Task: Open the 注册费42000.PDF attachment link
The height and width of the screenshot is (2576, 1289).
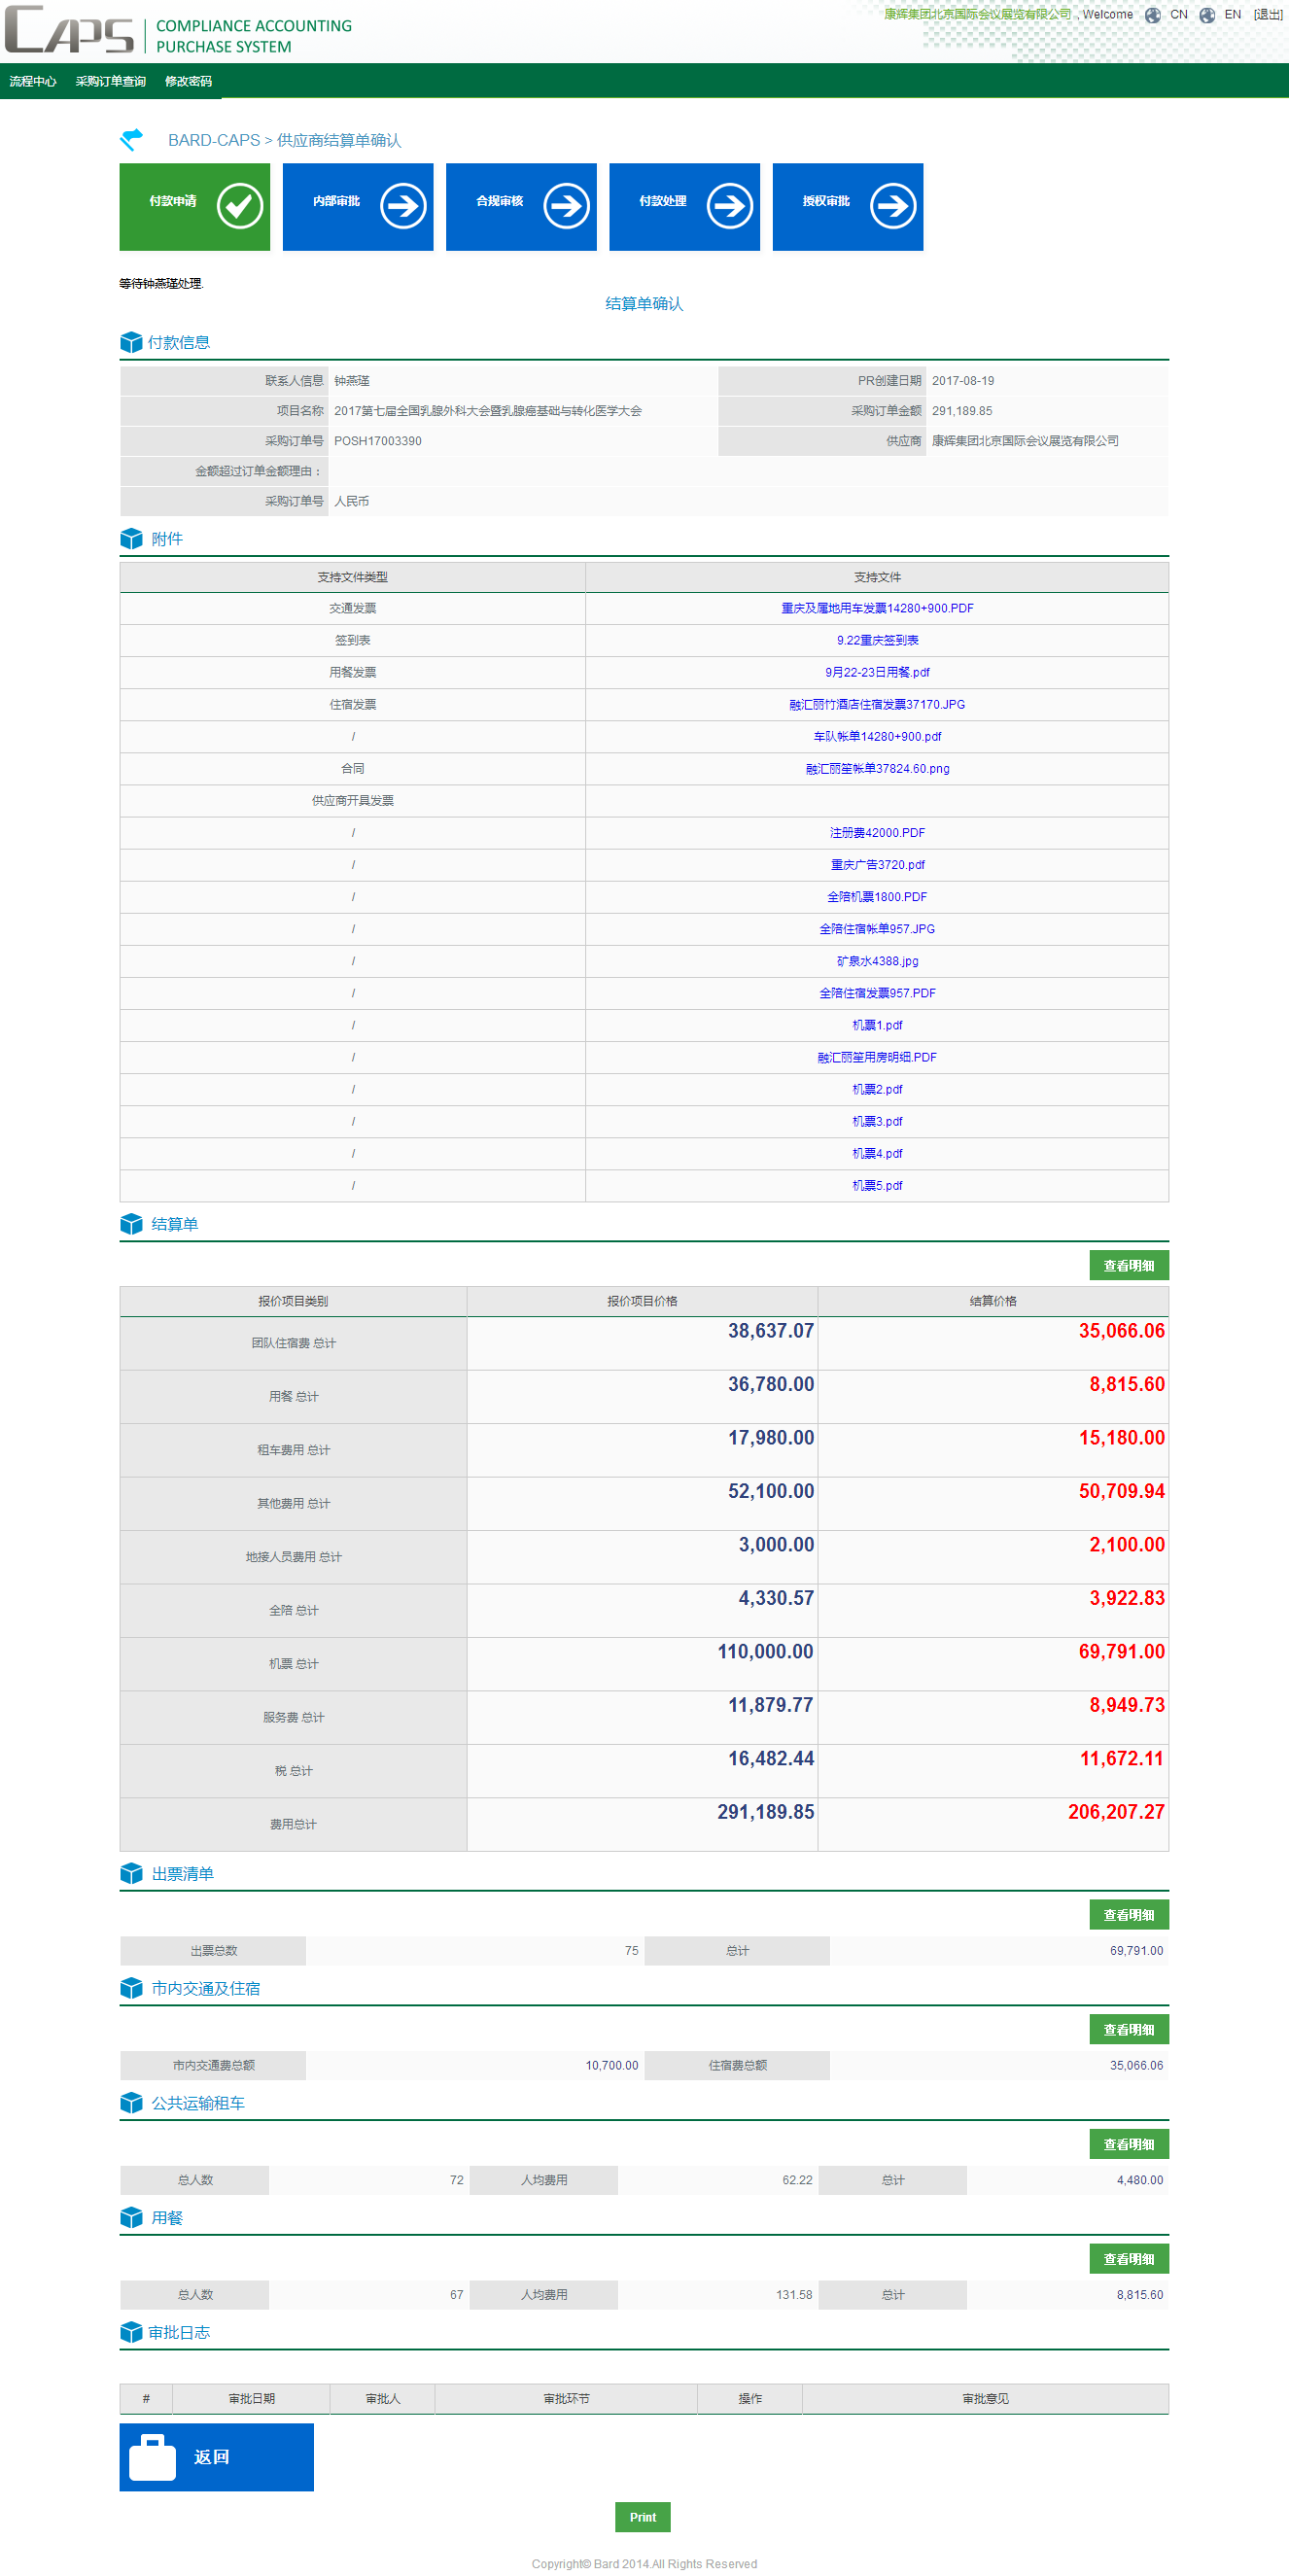Action: (877, 833)
